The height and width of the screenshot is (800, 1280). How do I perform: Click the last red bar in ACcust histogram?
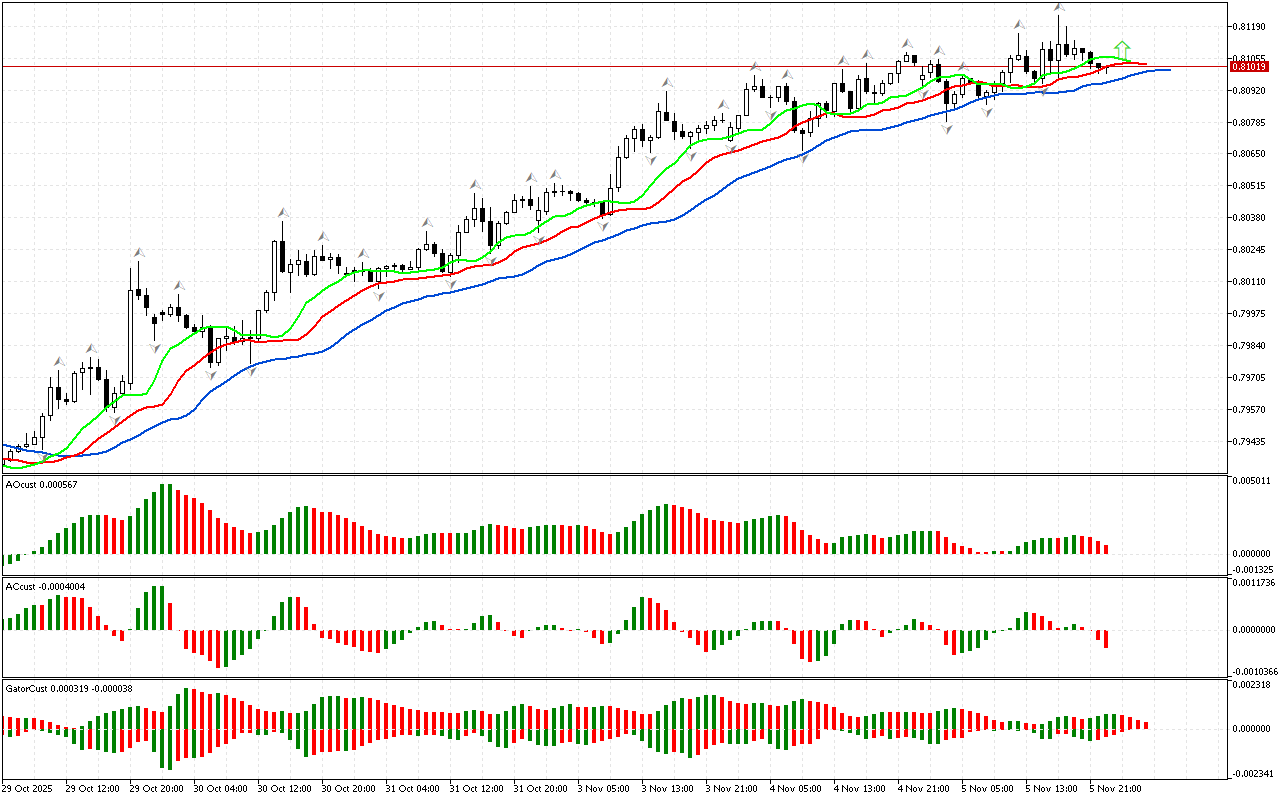click(x=1106, y=639)
